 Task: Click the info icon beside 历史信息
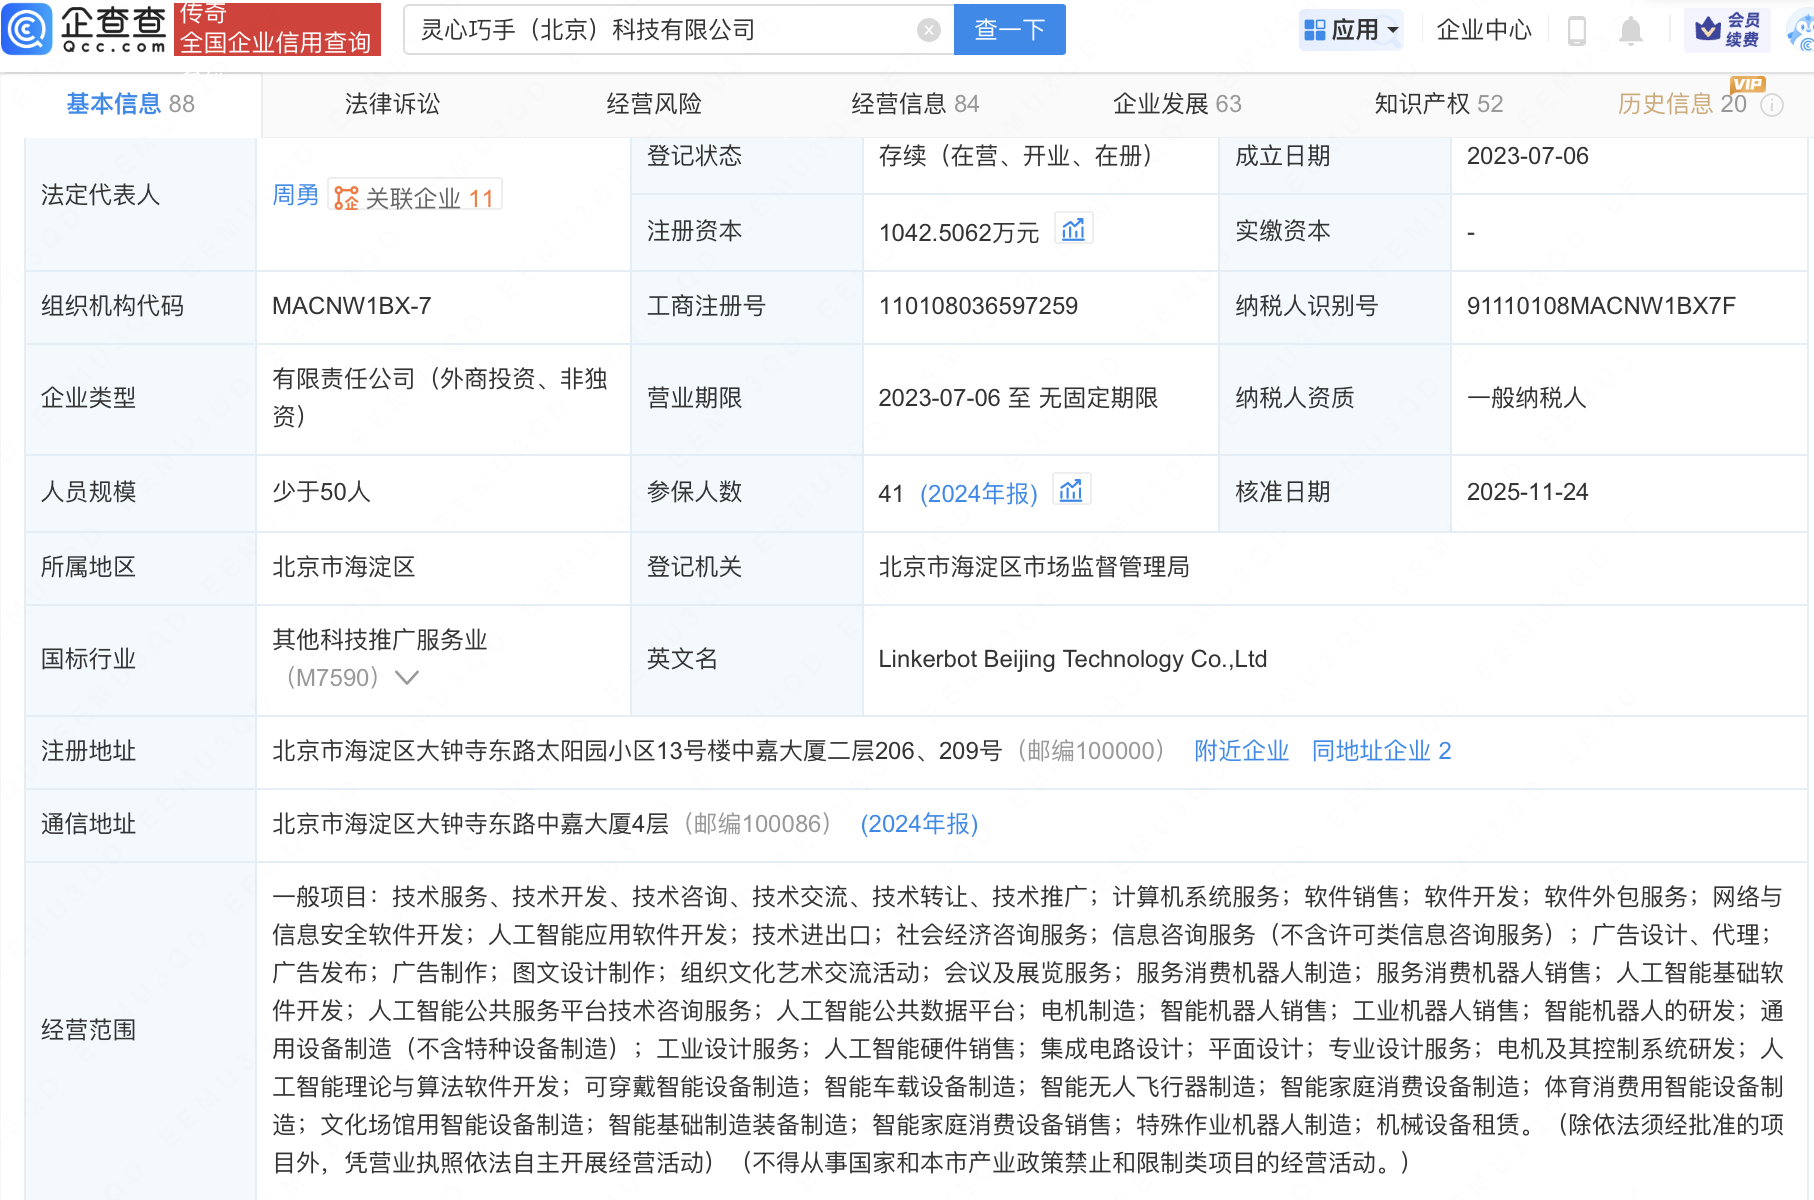tap(1772, 105)
